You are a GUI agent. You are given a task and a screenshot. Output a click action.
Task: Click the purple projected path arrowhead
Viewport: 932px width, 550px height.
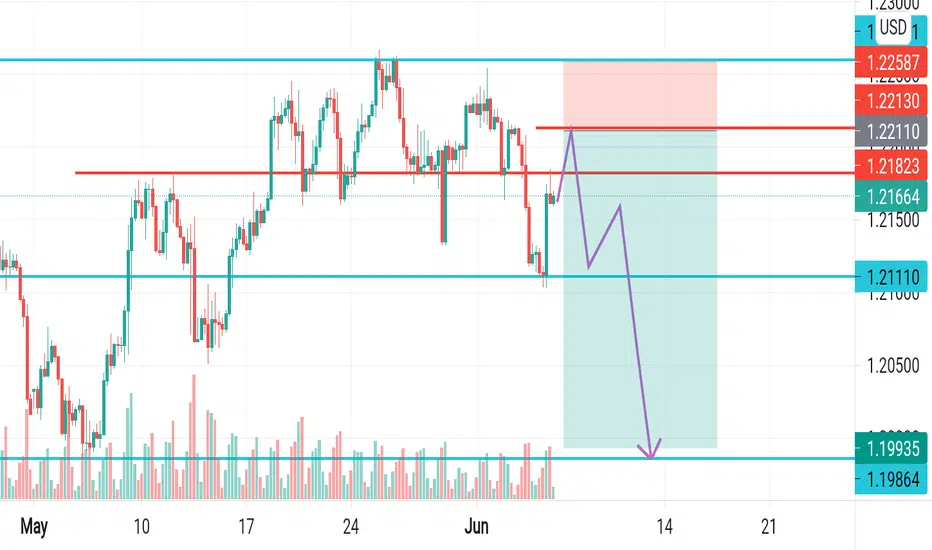point(650,452)
